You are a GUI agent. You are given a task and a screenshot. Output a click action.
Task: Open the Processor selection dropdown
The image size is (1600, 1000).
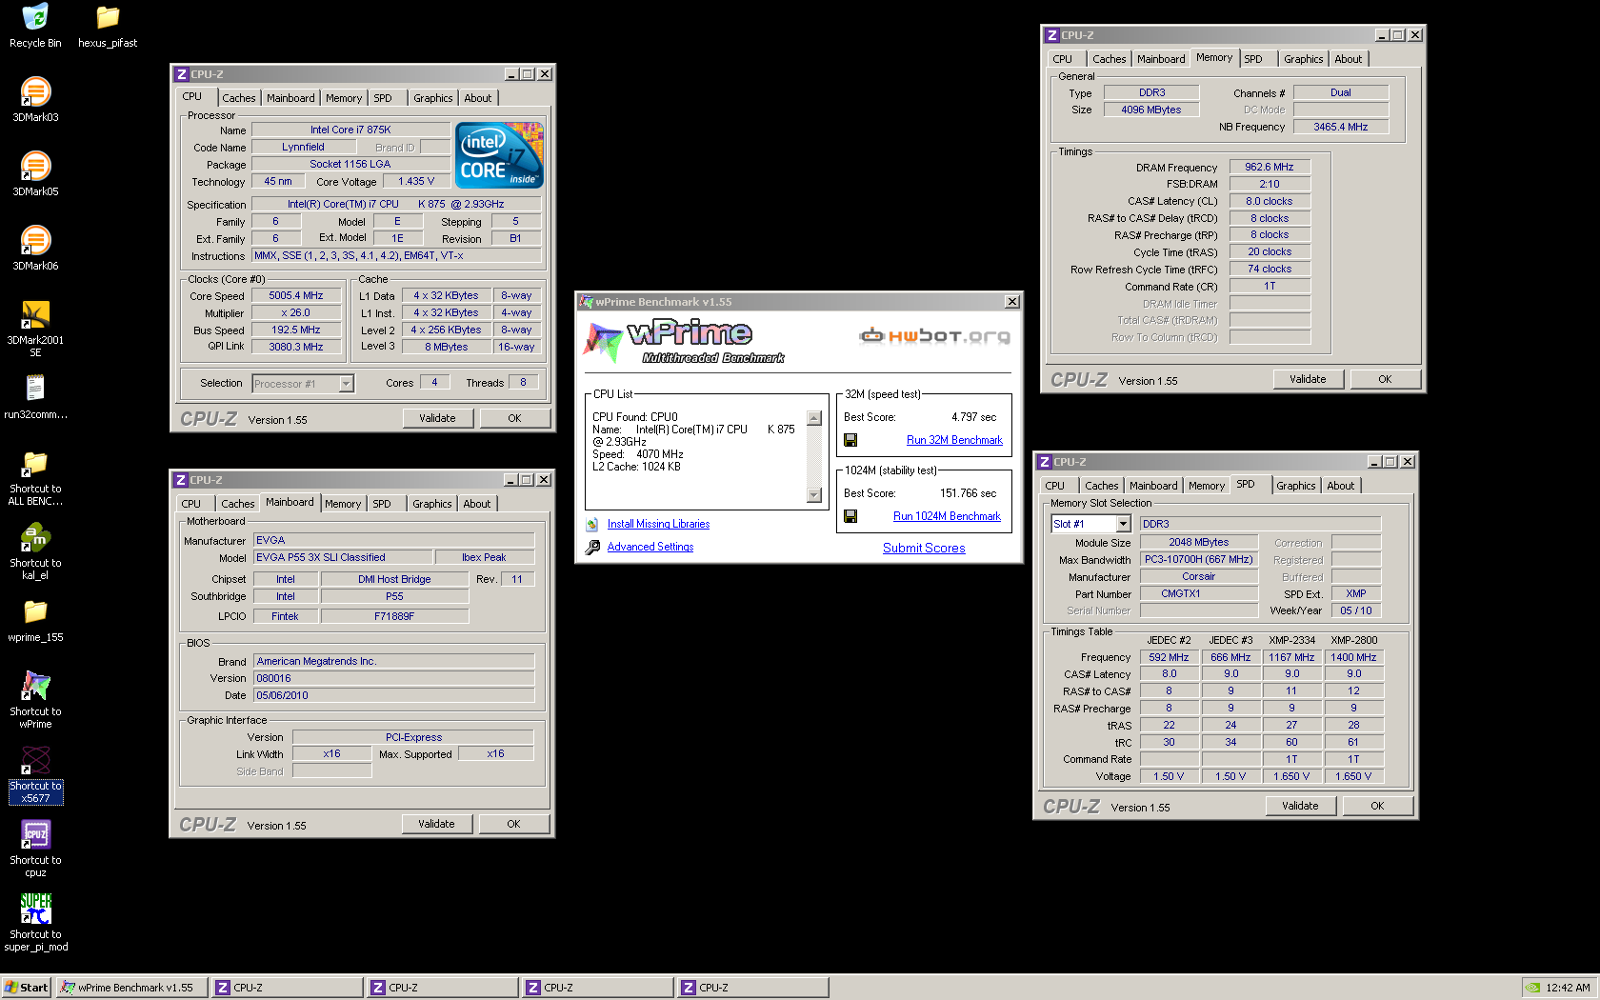pos(346,384)
